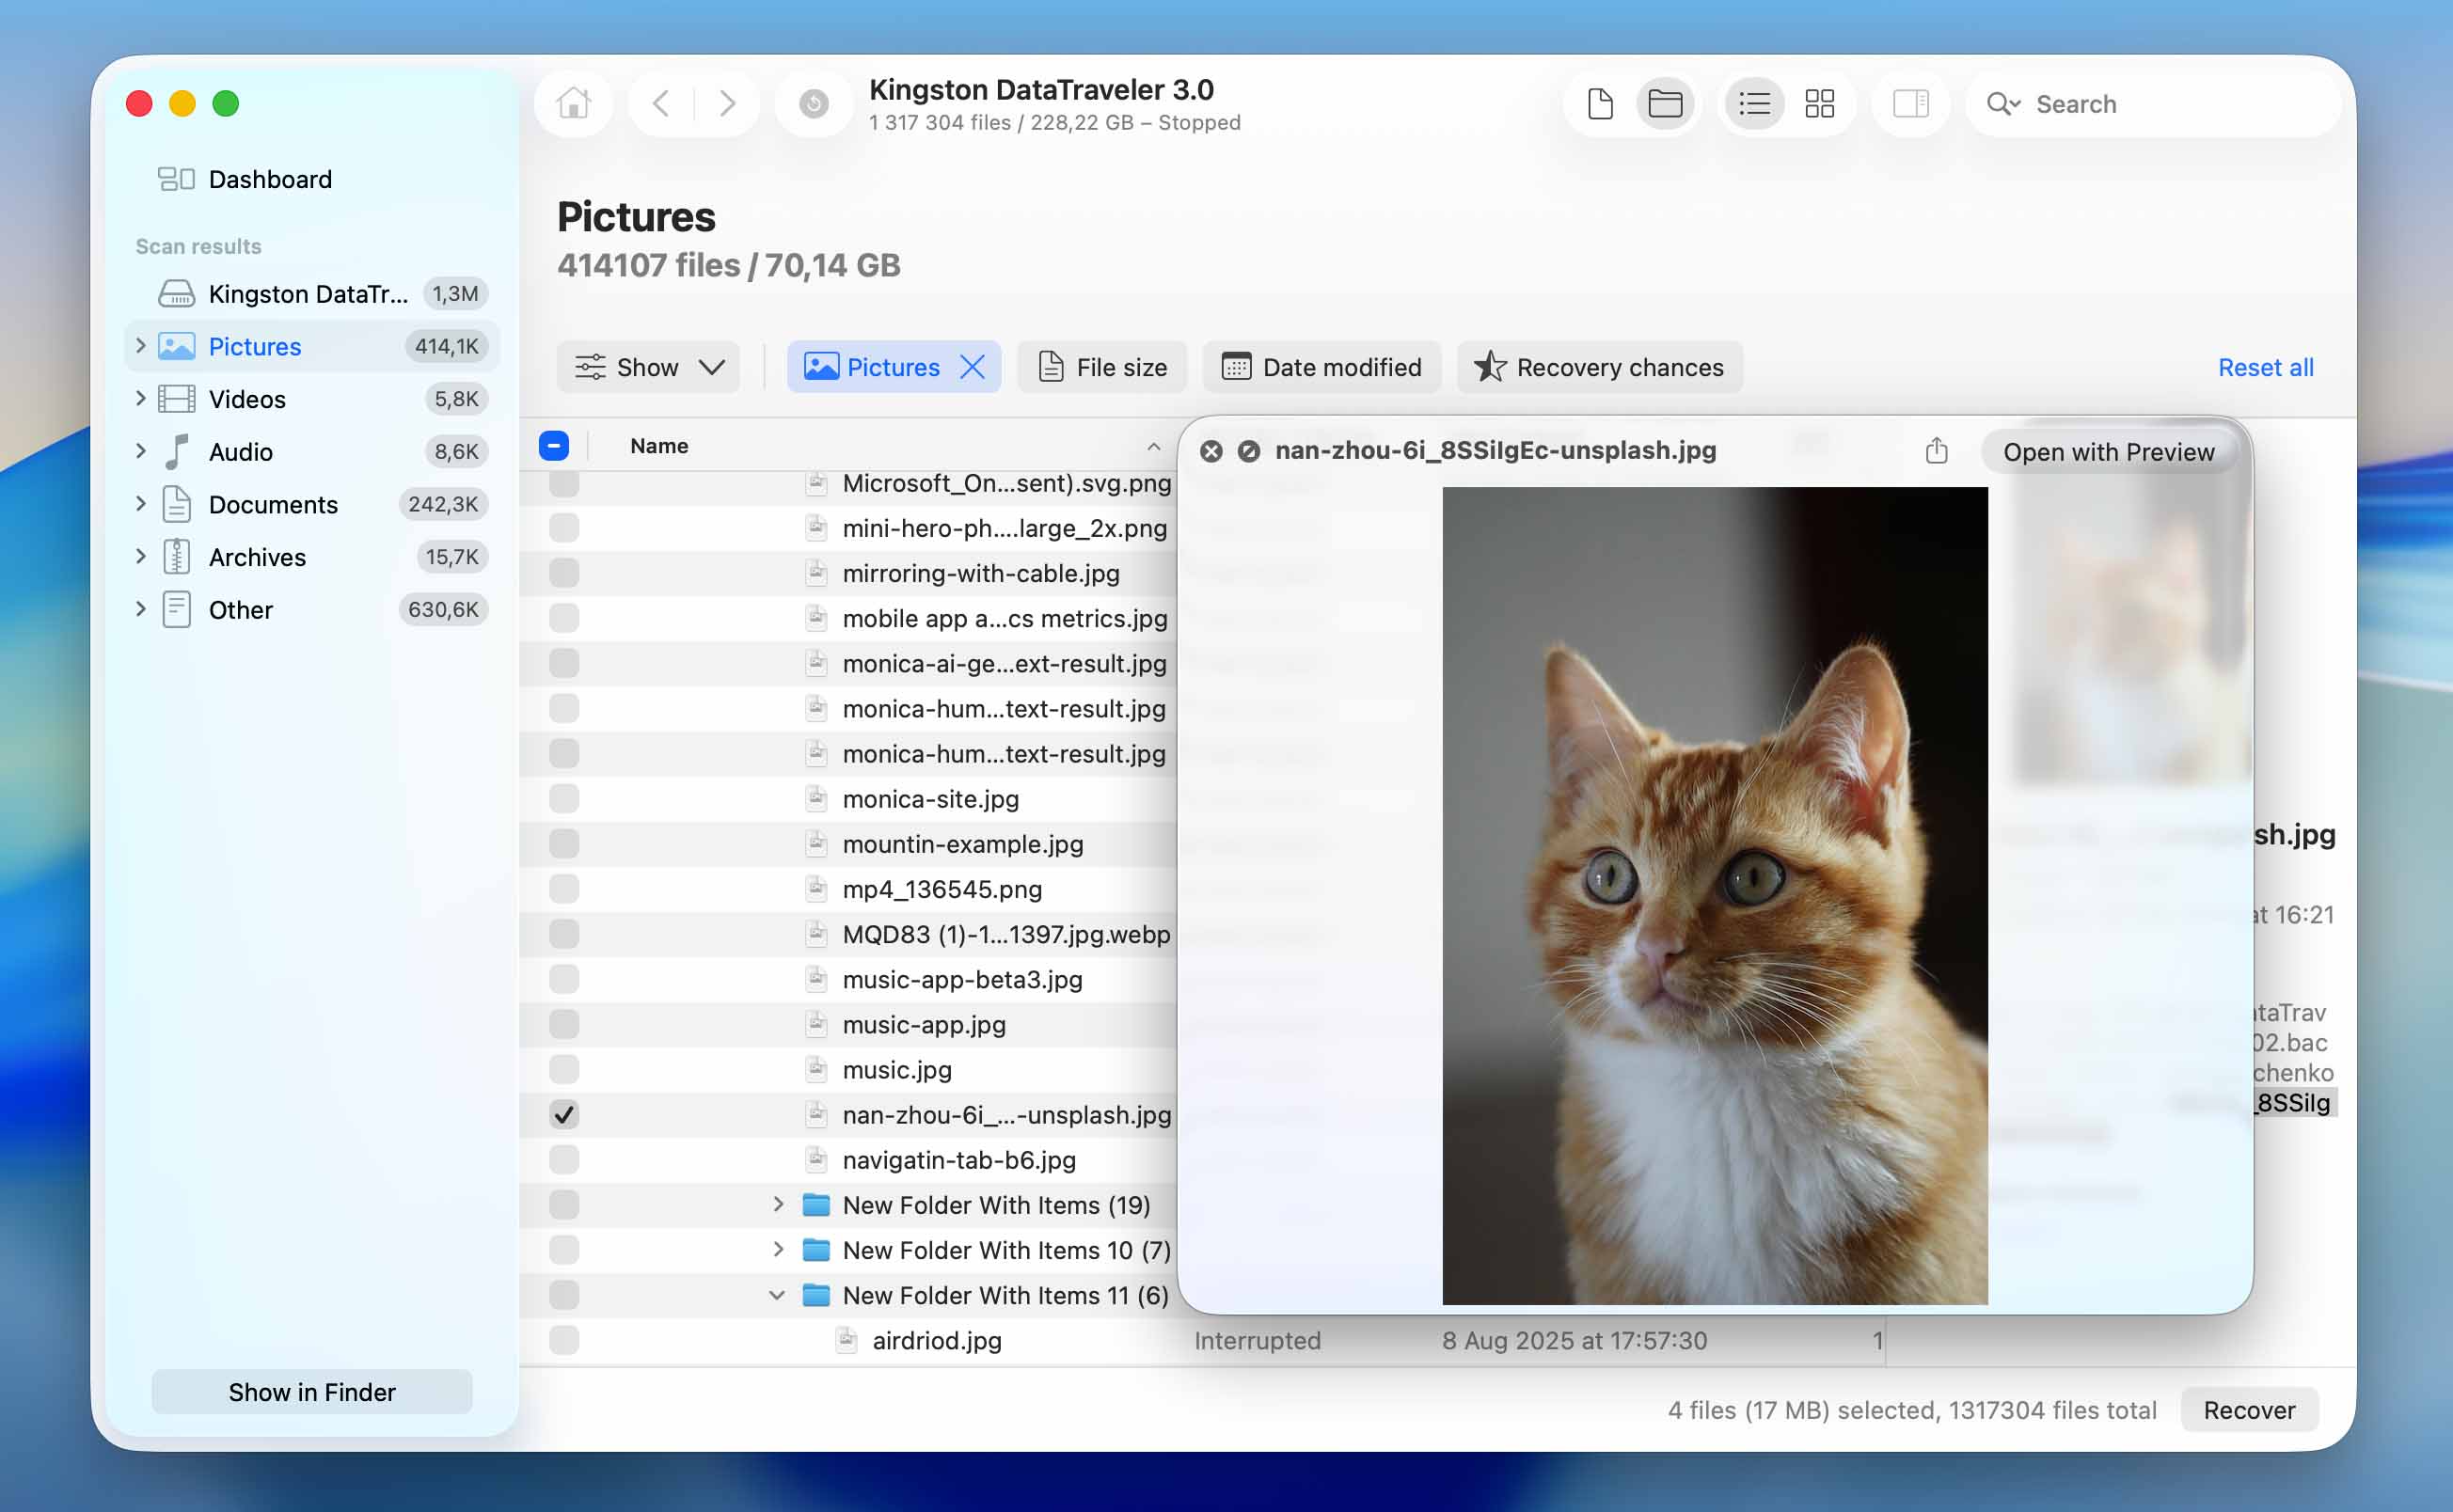Click Open with Preview button
The width and height of the screenshot is (2453, 1512).
pos(2108,452)
